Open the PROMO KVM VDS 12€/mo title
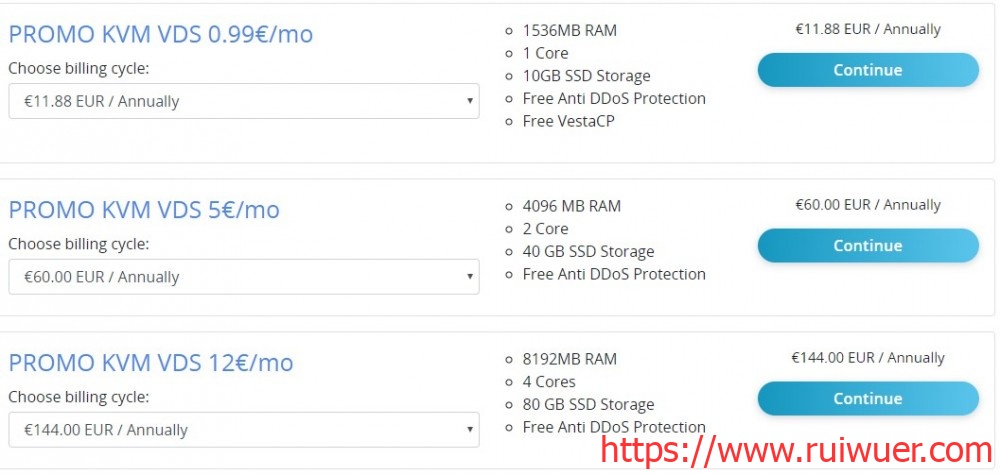1000x475 pixels. tap(151, 362)
